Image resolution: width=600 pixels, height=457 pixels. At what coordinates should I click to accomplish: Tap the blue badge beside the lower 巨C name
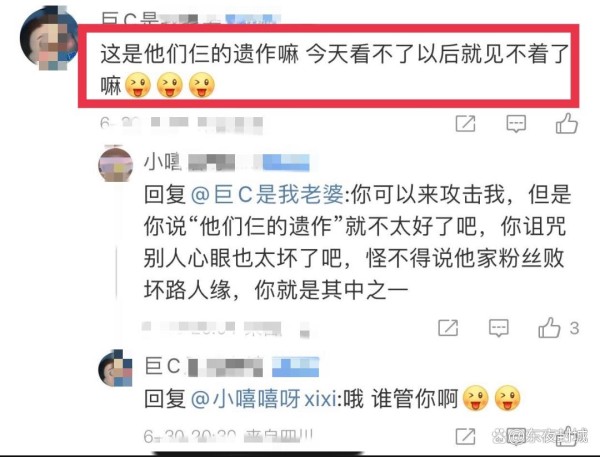(295, 367)
